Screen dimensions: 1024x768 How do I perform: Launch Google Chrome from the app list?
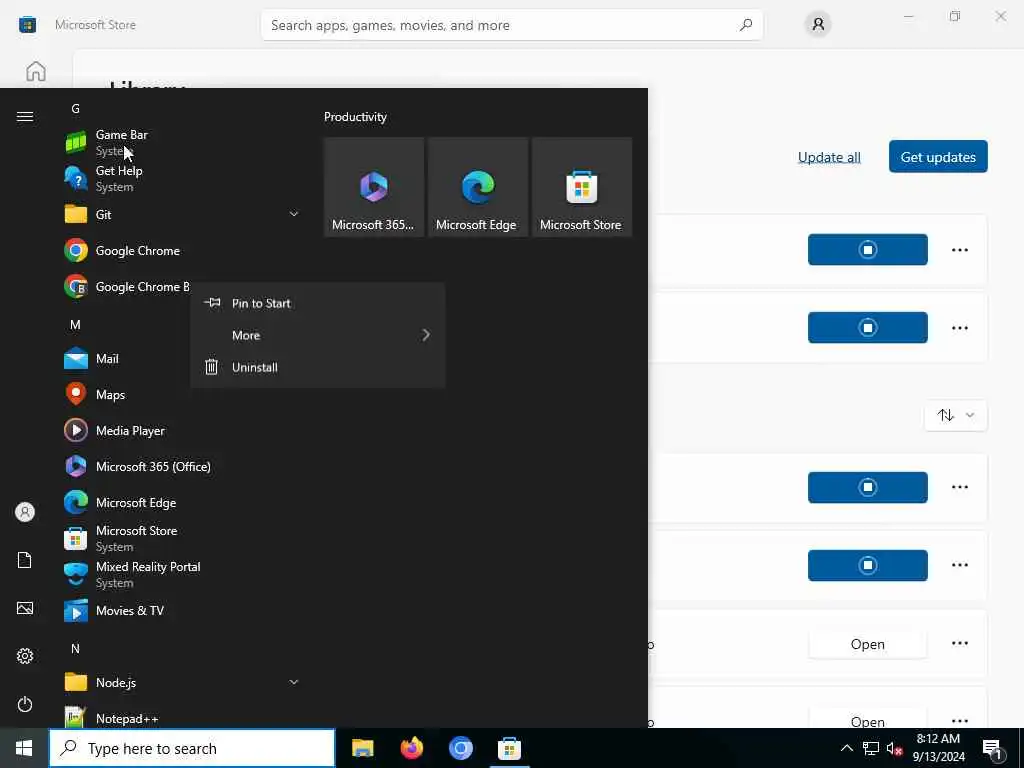point(182,251)
